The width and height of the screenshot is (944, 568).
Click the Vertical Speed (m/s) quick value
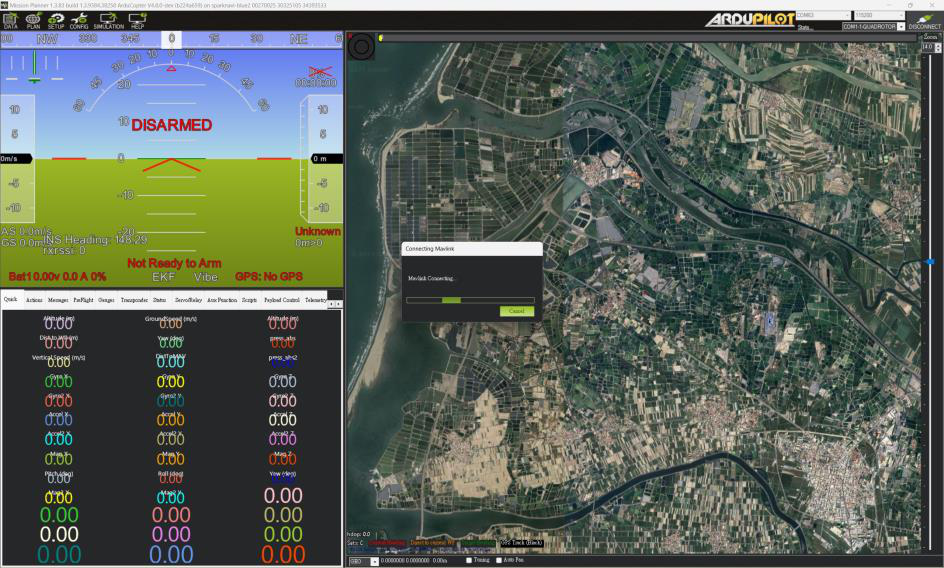pos(58,362)
